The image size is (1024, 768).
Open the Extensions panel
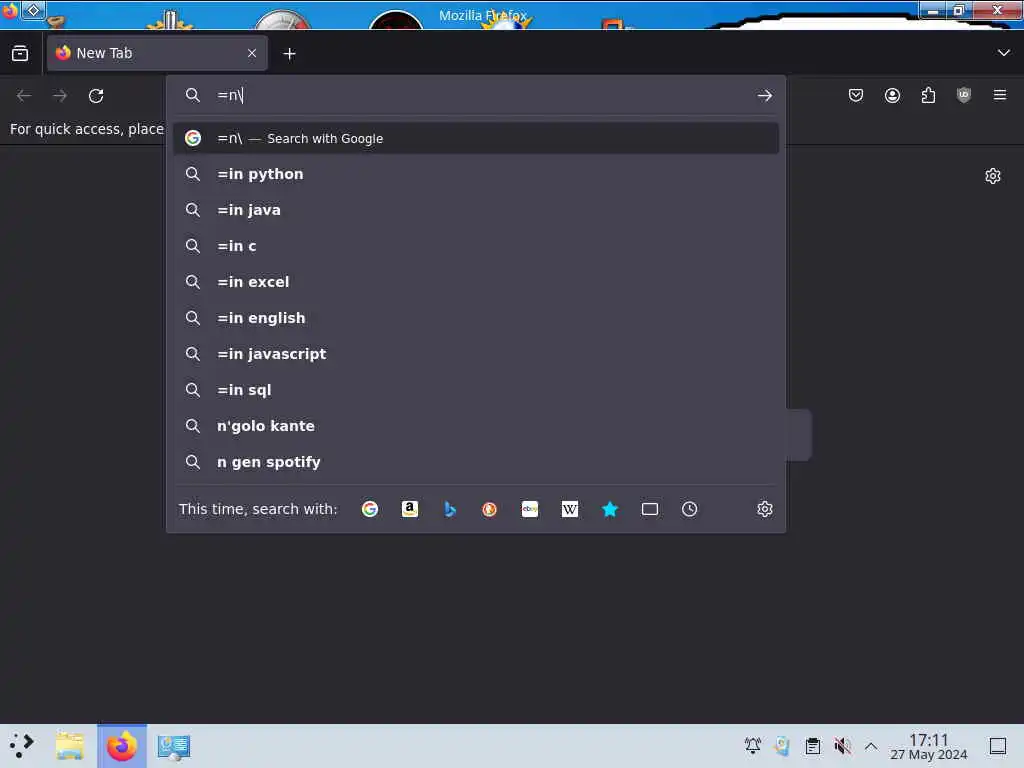pyautogui.click(x=928, y=95)
